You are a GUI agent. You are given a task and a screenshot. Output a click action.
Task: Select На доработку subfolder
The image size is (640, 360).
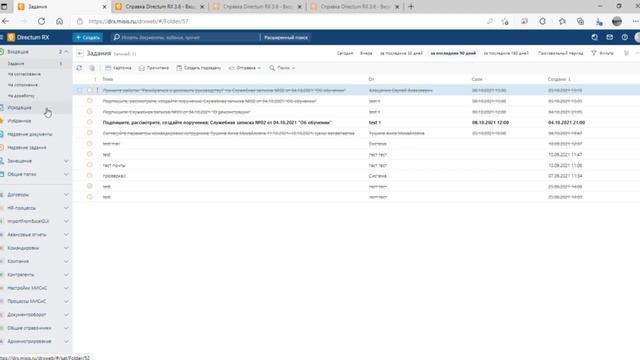click(x=21, y=96)
